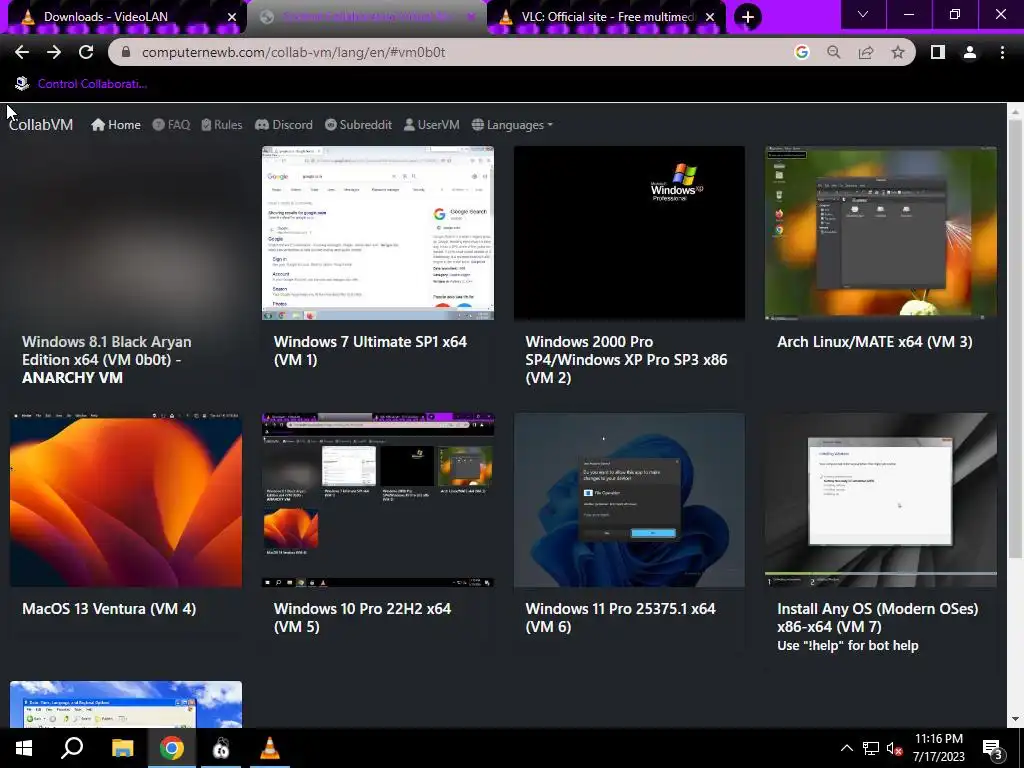Open Windows taskbar search

(72, 748)
